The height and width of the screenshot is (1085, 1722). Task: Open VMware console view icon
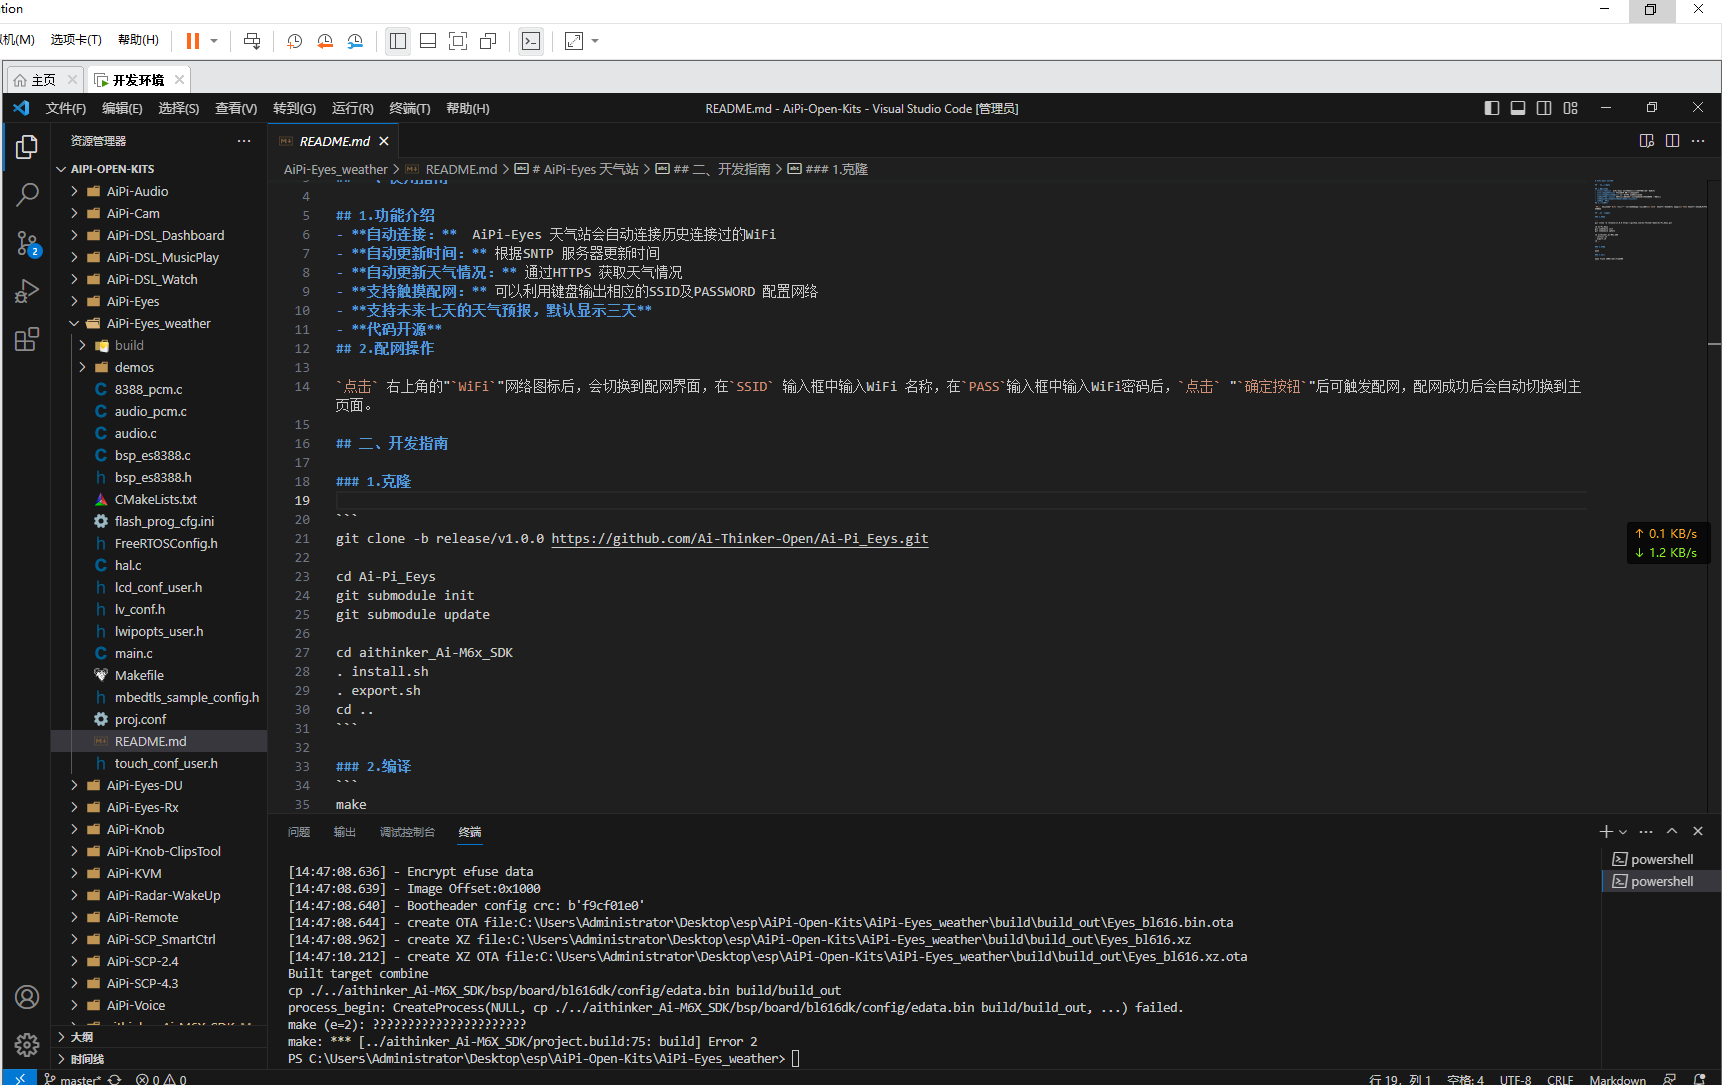pos(531,41)
